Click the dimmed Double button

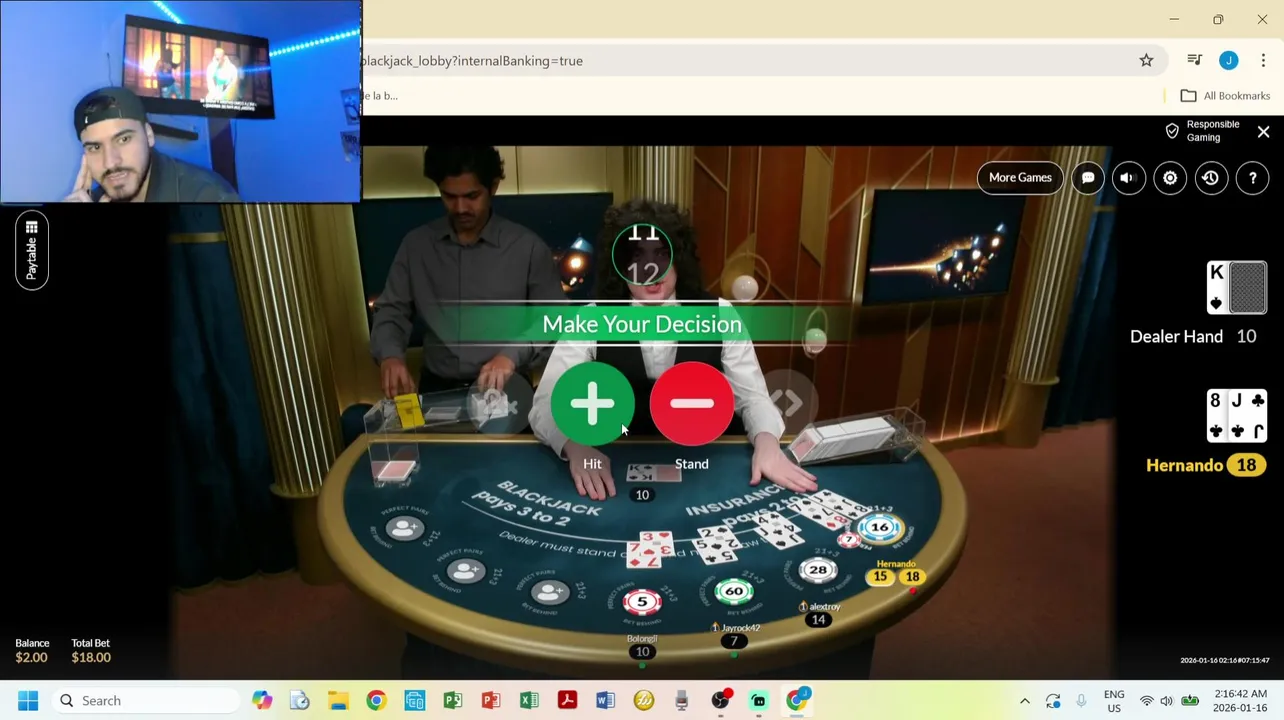[x=497, y=404]
